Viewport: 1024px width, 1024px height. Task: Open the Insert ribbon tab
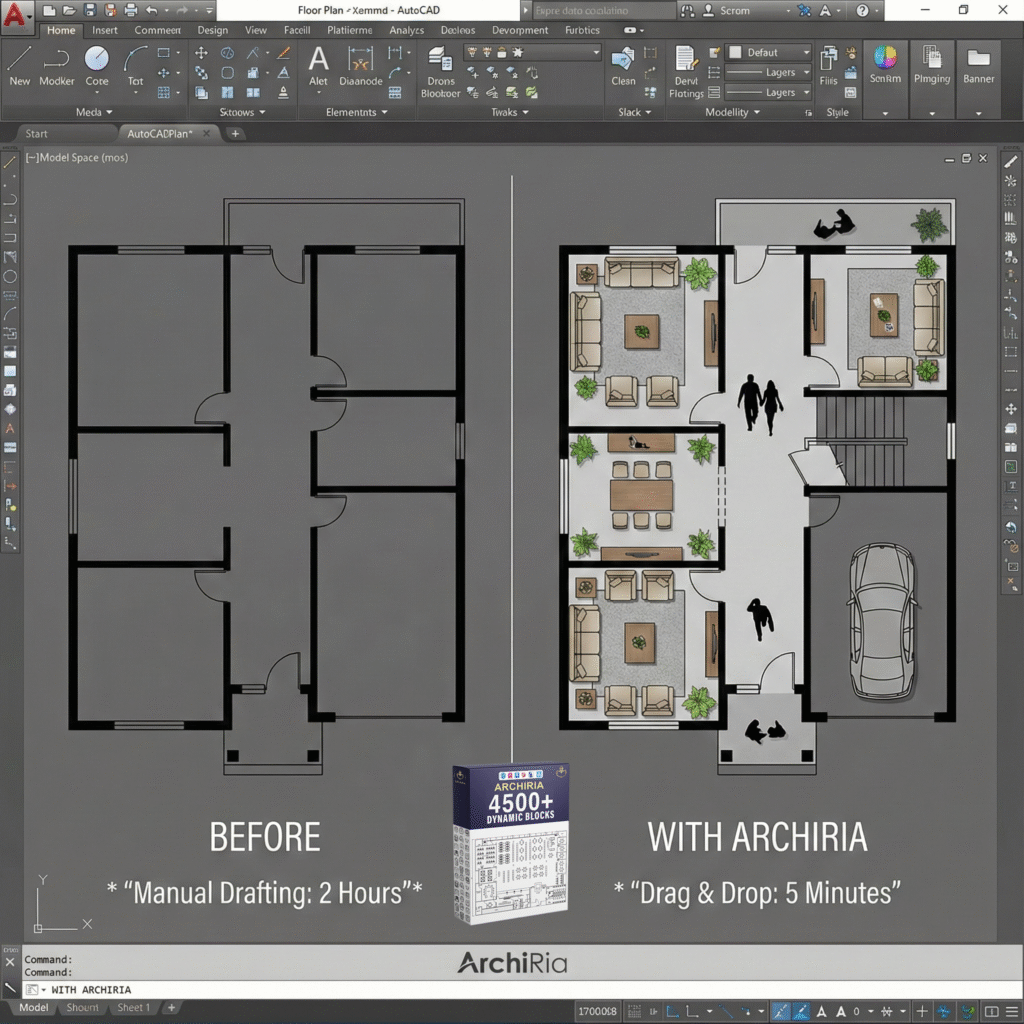point(105,30)
